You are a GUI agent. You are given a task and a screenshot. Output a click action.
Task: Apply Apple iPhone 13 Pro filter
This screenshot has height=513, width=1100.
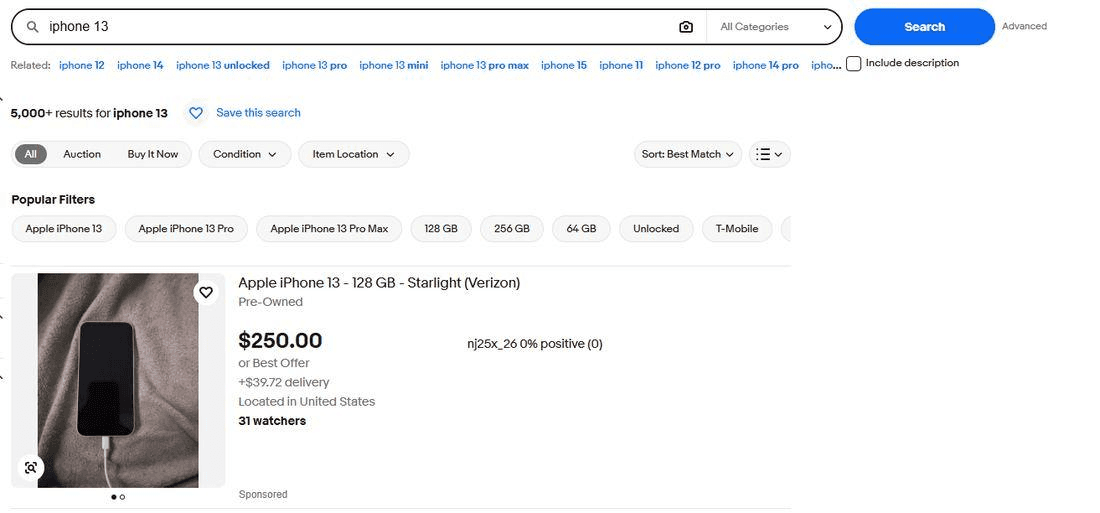pyautogui.click(x=186, y=229)
